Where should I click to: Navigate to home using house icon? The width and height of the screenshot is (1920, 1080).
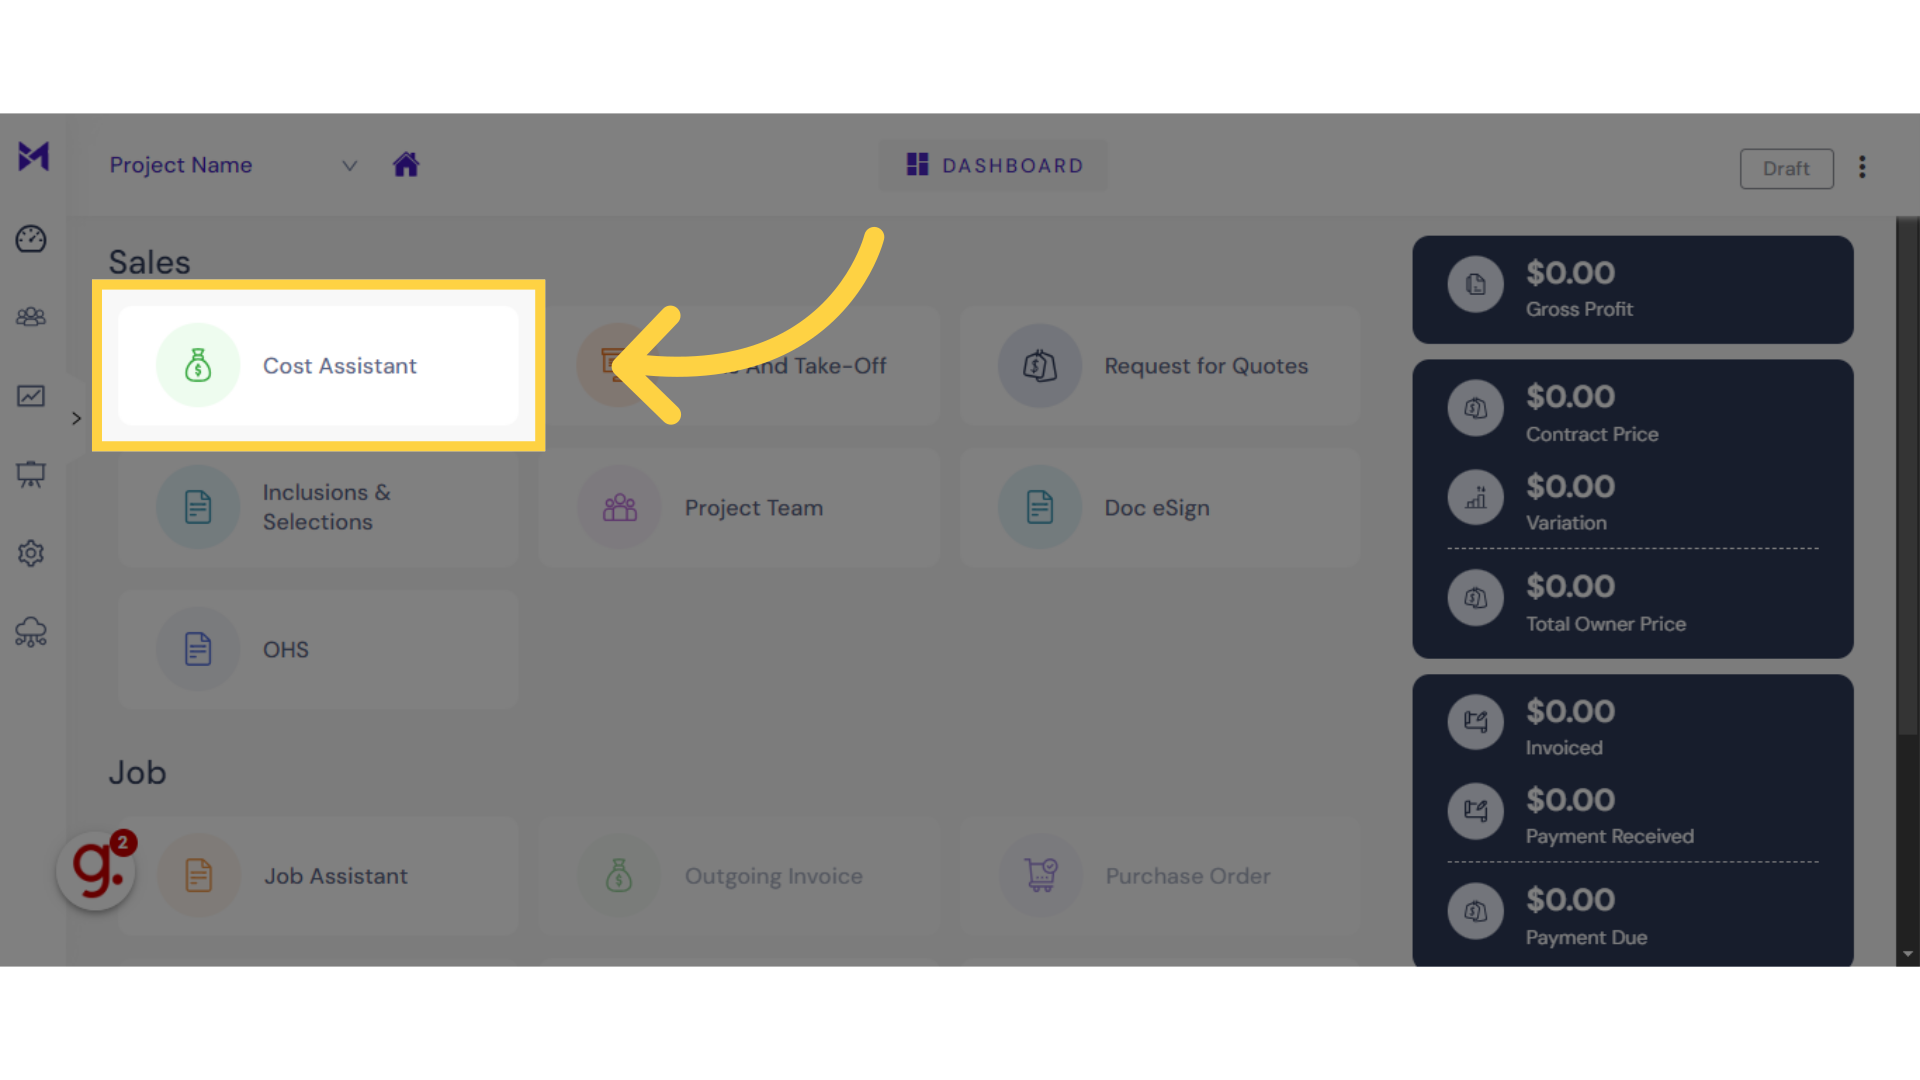[405, 164]
